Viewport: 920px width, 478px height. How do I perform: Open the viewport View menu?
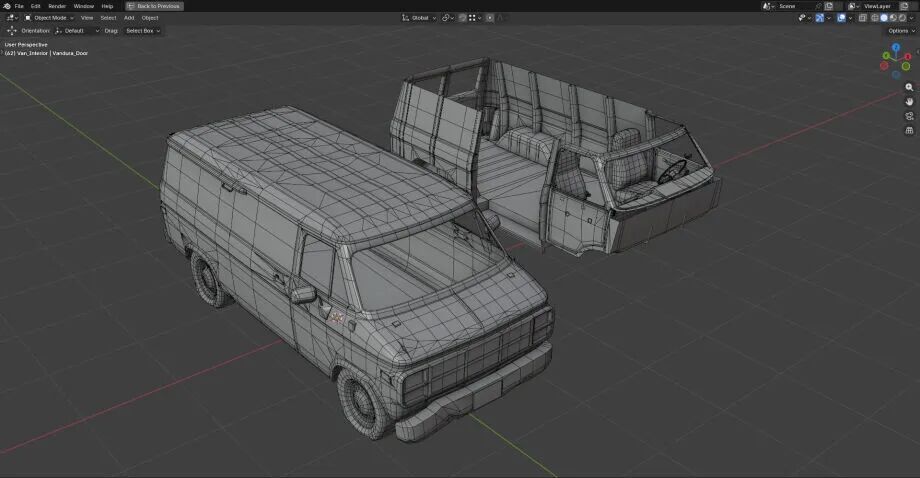click(x=87, y=18)
